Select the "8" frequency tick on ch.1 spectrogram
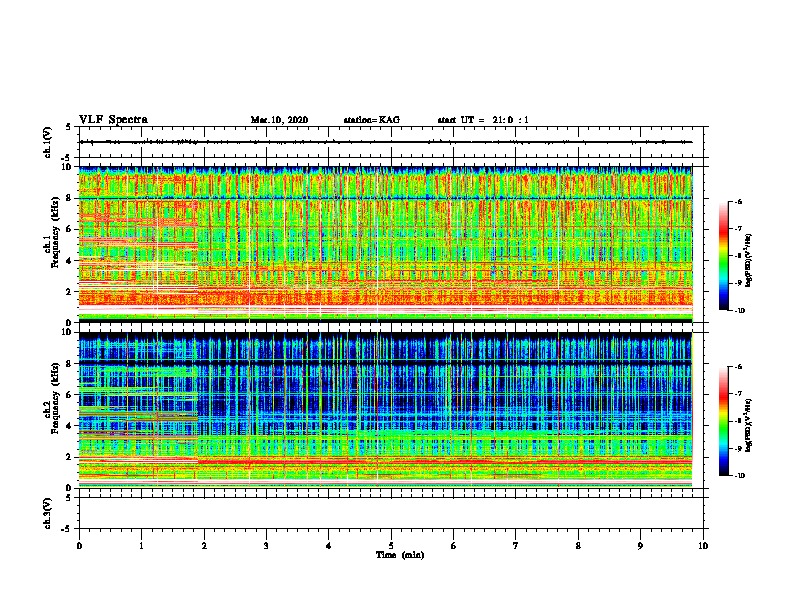Viewport: 792px width, 612px height. [x=69, y=198]
